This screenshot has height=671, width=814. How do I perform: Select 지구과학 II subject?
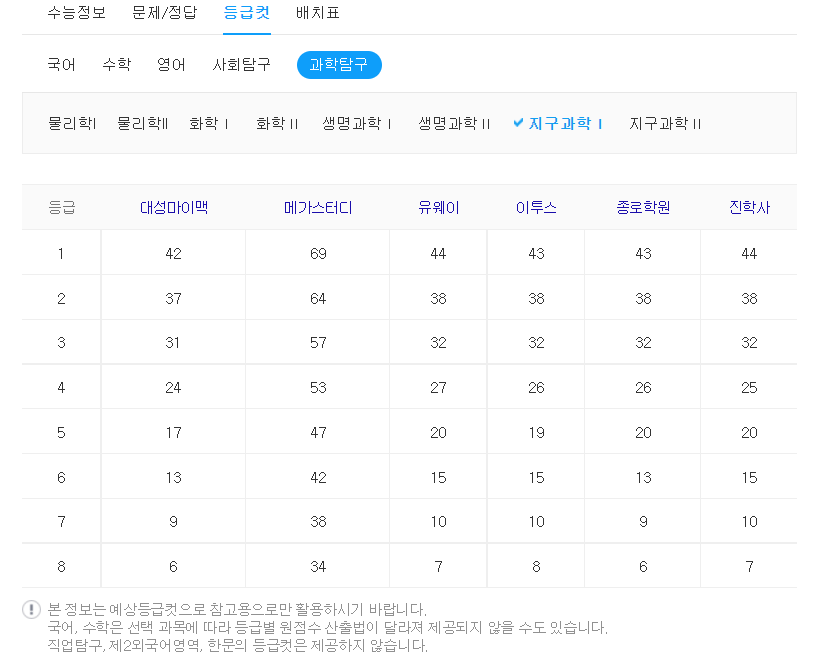[x=665, y=124]
